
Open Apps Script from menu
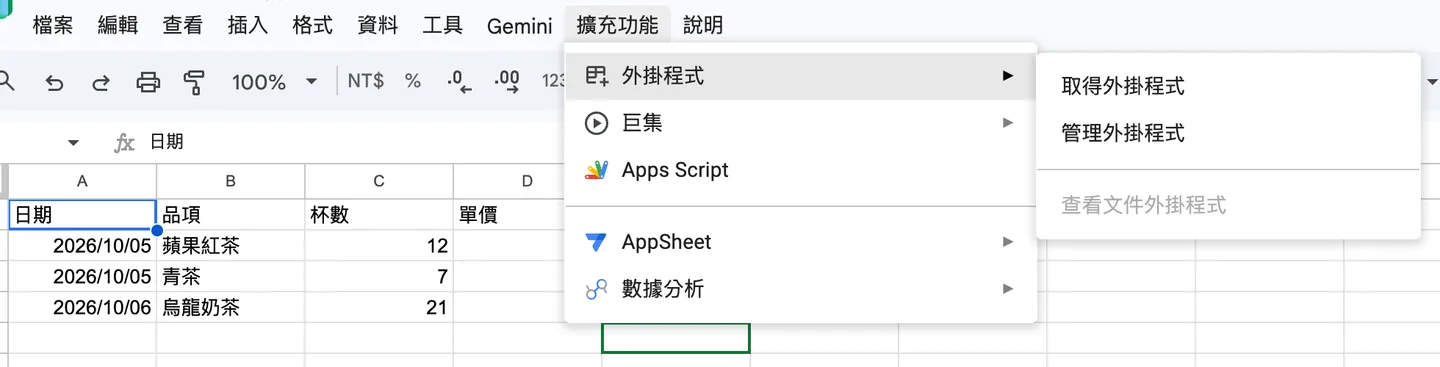(801, 170)
